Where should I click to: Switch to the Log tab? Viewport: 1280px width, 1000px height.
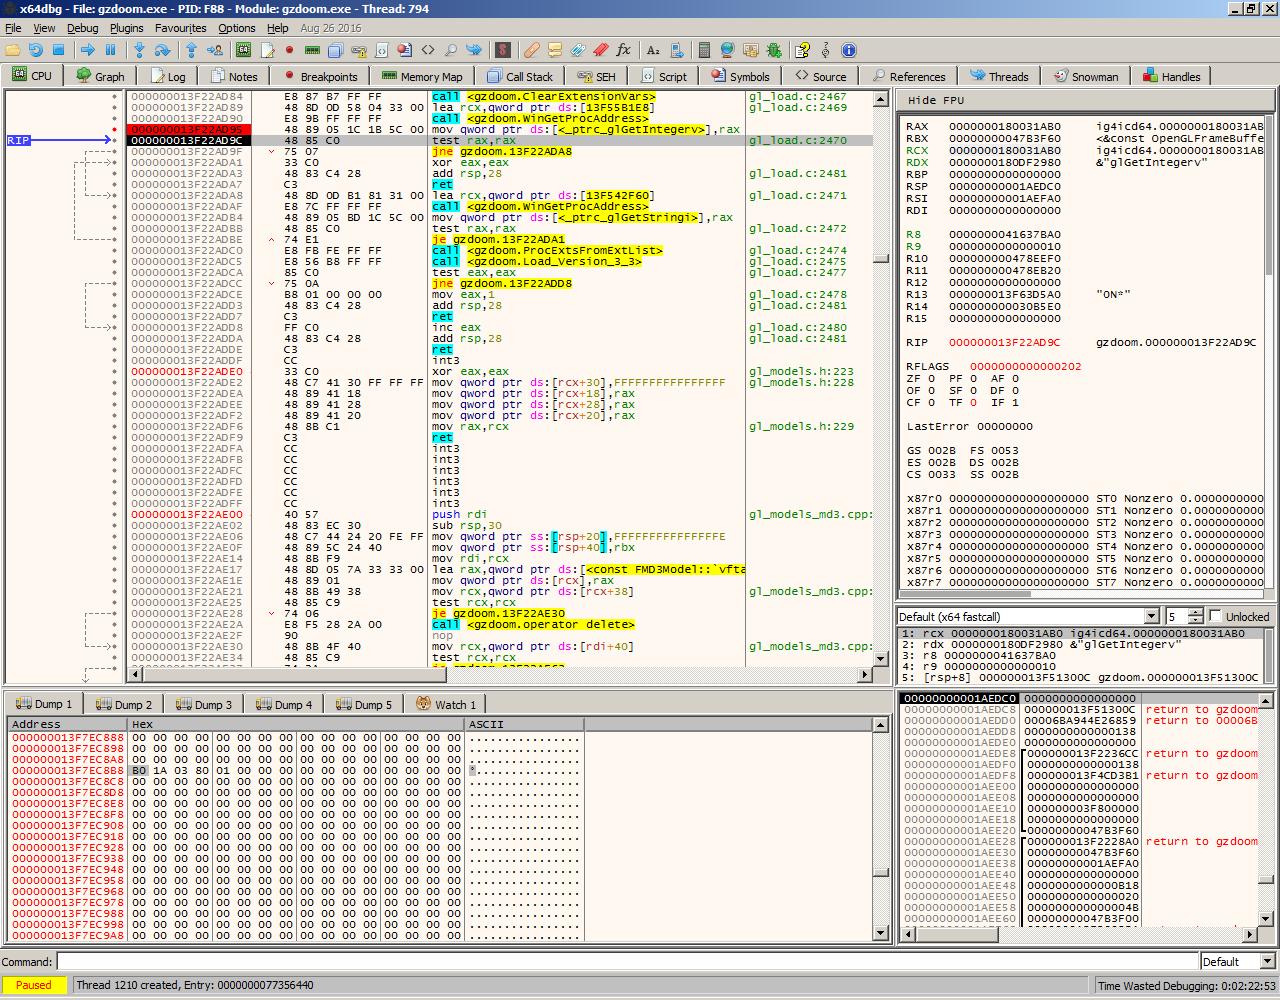coord(168,76)
